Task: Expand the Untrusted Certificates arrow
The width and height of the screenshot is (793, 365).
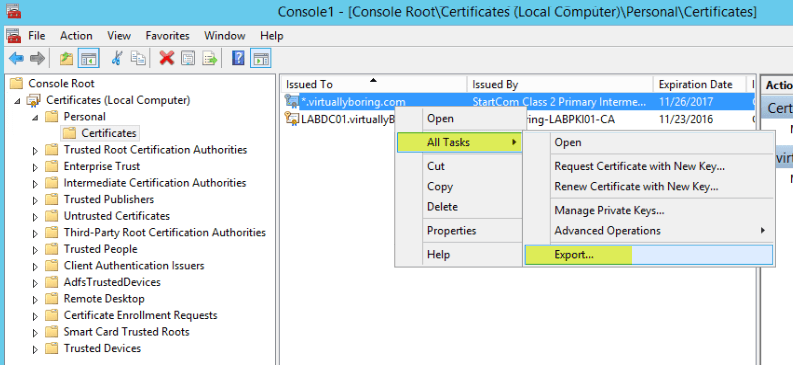Action: 35,216
